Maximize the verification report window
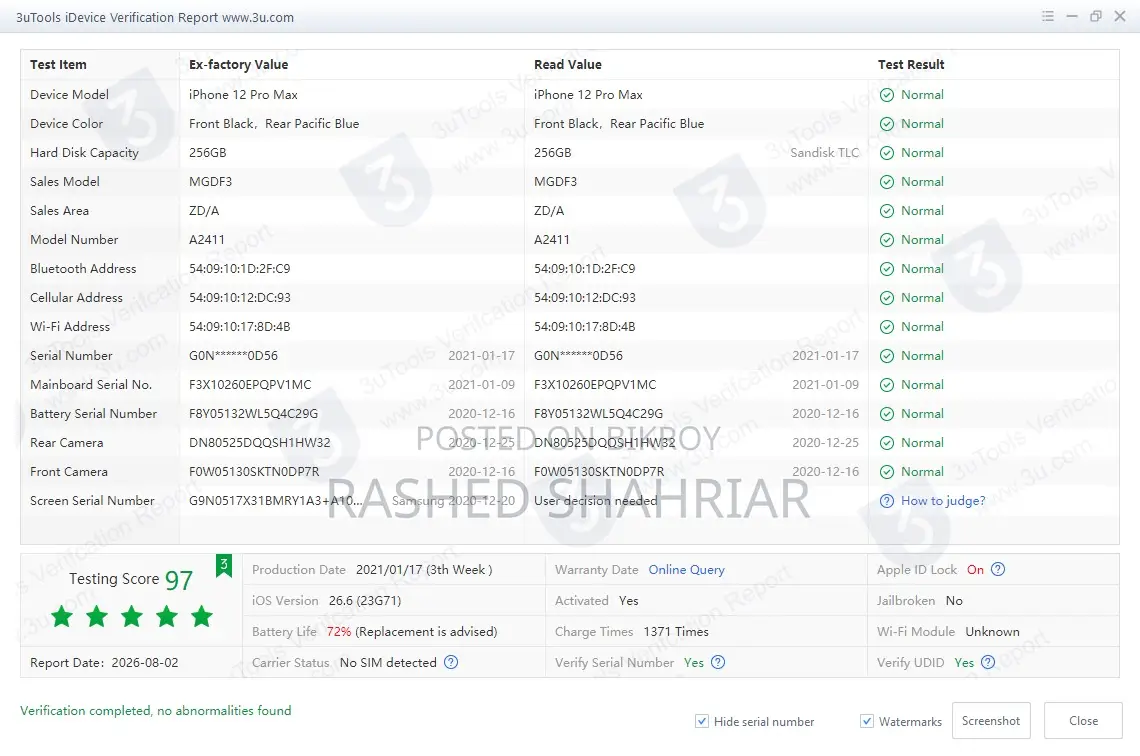The width and height of the screenshot is (1140, 756). click(x=1096, y=16)
